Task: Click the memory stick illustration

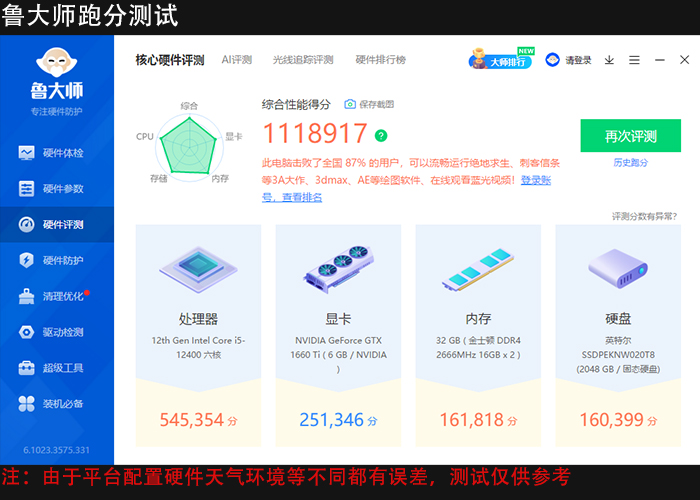Action: [x=478, y=269]
